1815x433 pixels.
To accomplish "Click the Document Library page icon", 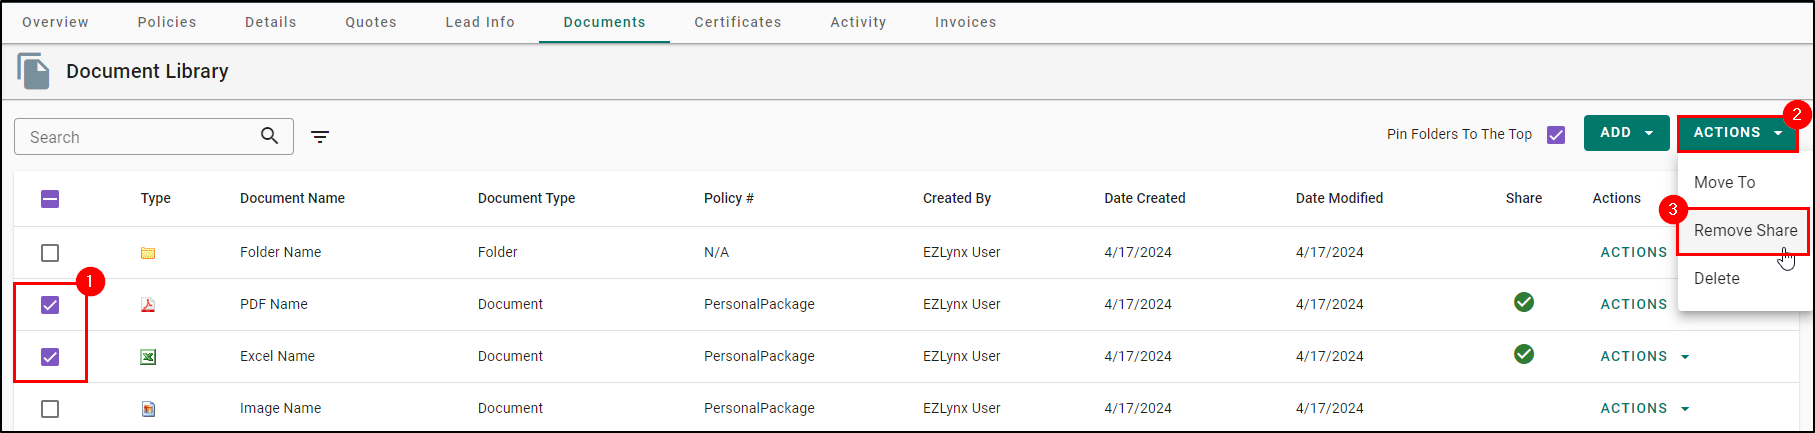I will click(33, 71).
